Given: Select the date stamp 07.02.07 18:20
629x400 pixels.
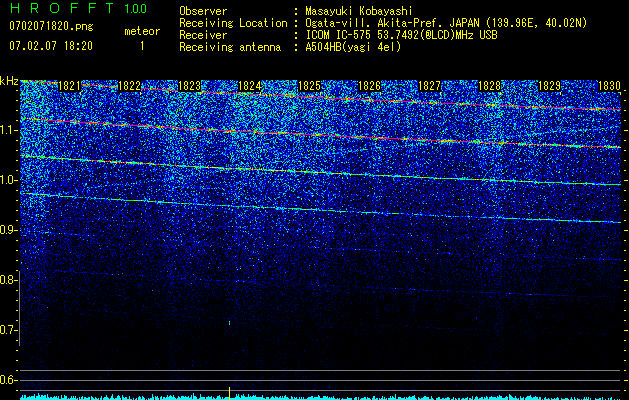Looking at the screenshot, I should pos(51,46).
